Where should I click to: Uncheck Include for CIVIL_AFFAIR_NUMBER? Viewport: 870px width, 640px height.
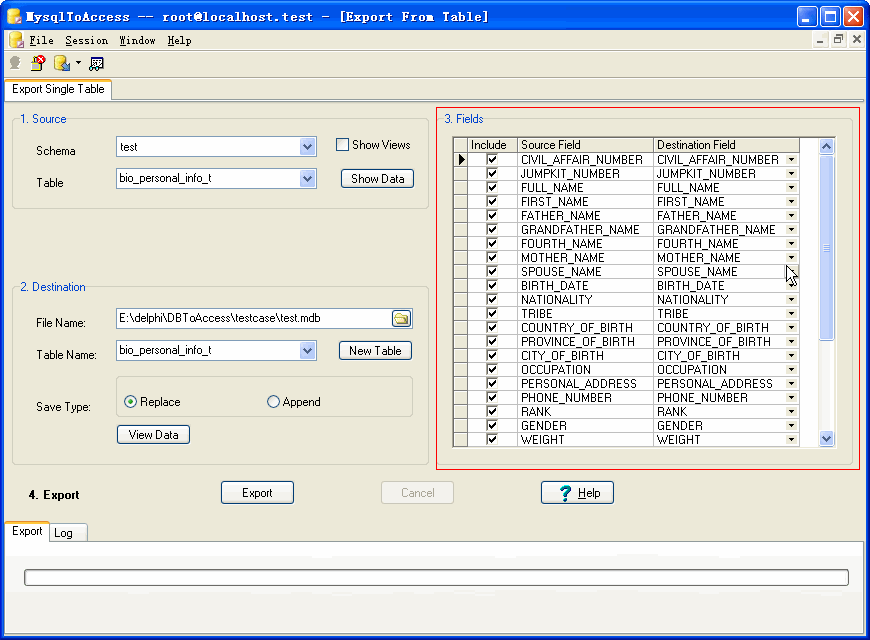click(x=492, y=159)
